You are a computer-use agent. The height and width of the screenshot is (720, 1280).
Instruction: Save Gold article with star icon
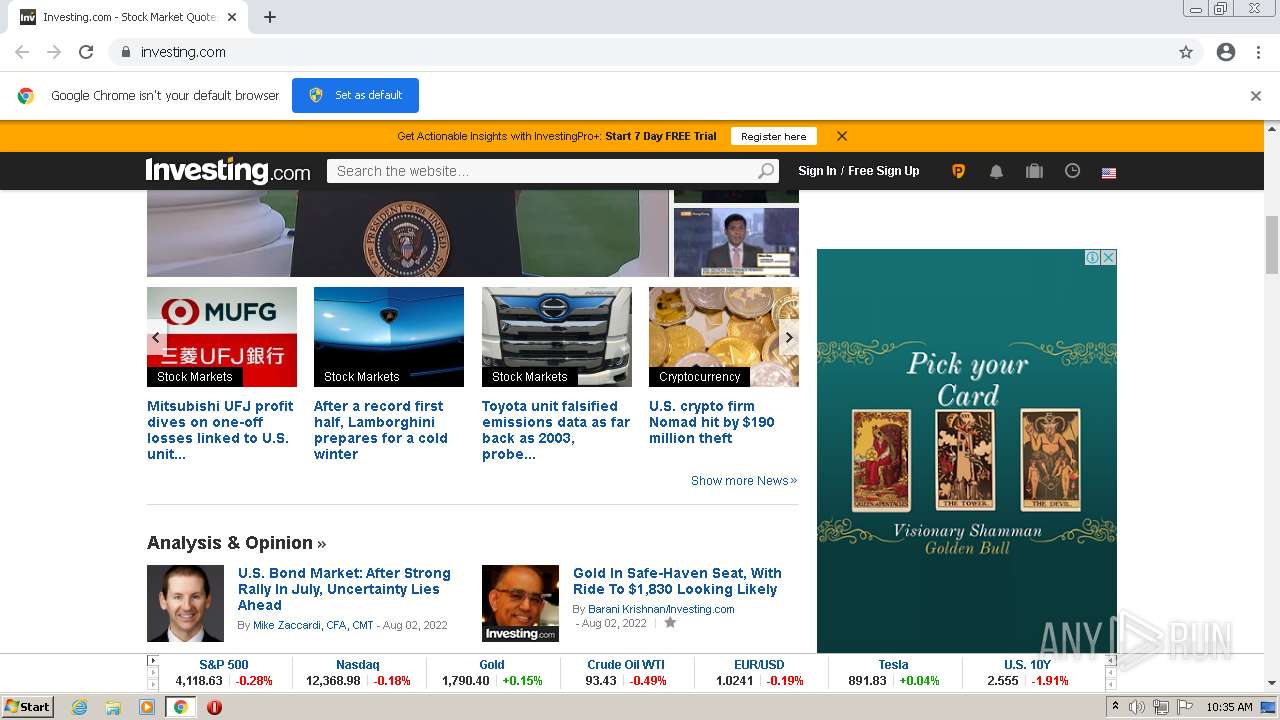[670, 623]
